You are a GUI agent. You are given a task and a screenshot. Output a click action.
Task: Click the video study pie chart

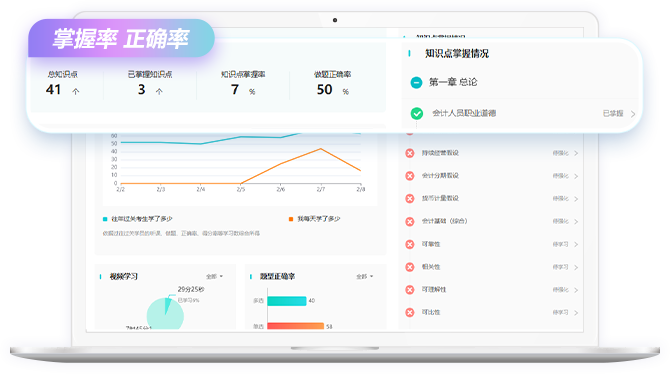pos(165,313)
